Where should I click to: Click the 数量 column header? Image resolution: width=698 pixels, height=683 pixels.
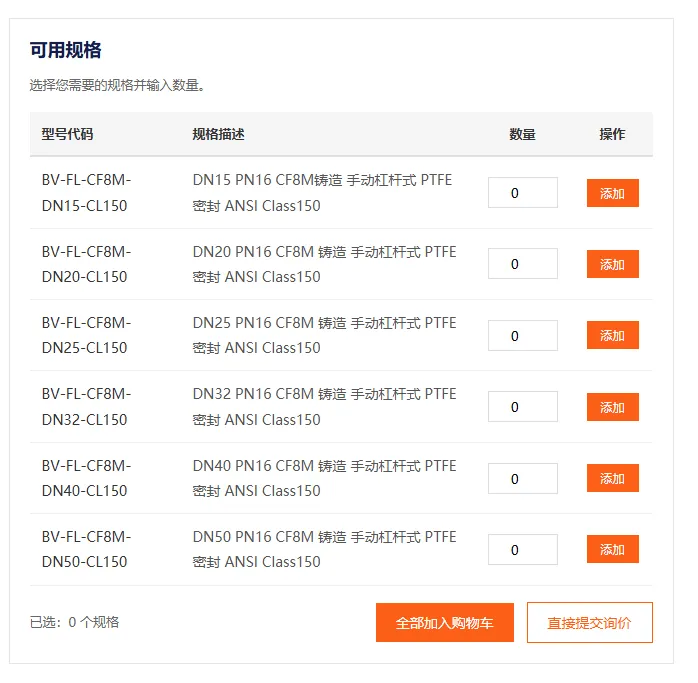[x=522, y=134]
